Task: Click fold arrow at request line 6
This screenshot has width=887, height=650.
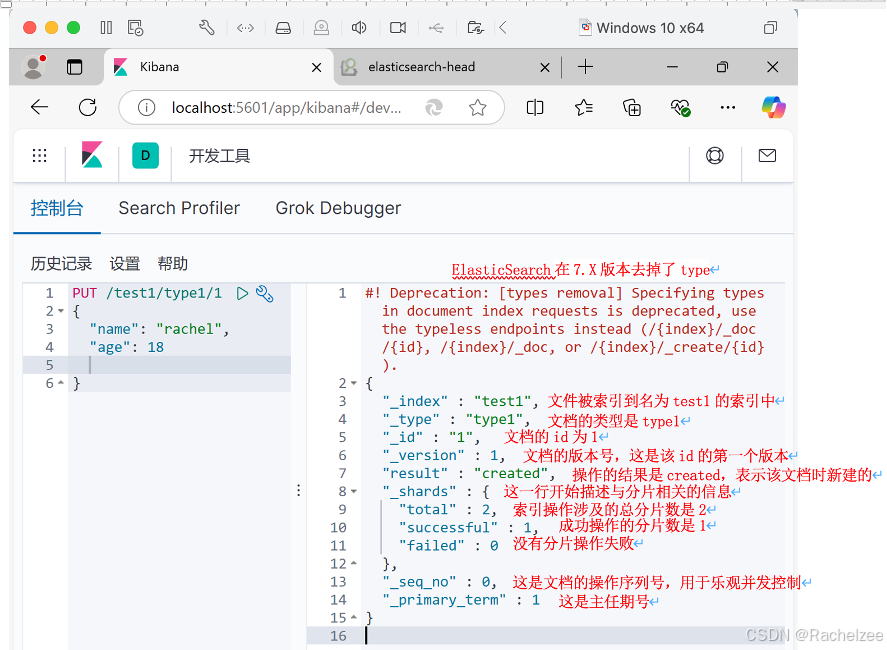Action: pos(61,384)
